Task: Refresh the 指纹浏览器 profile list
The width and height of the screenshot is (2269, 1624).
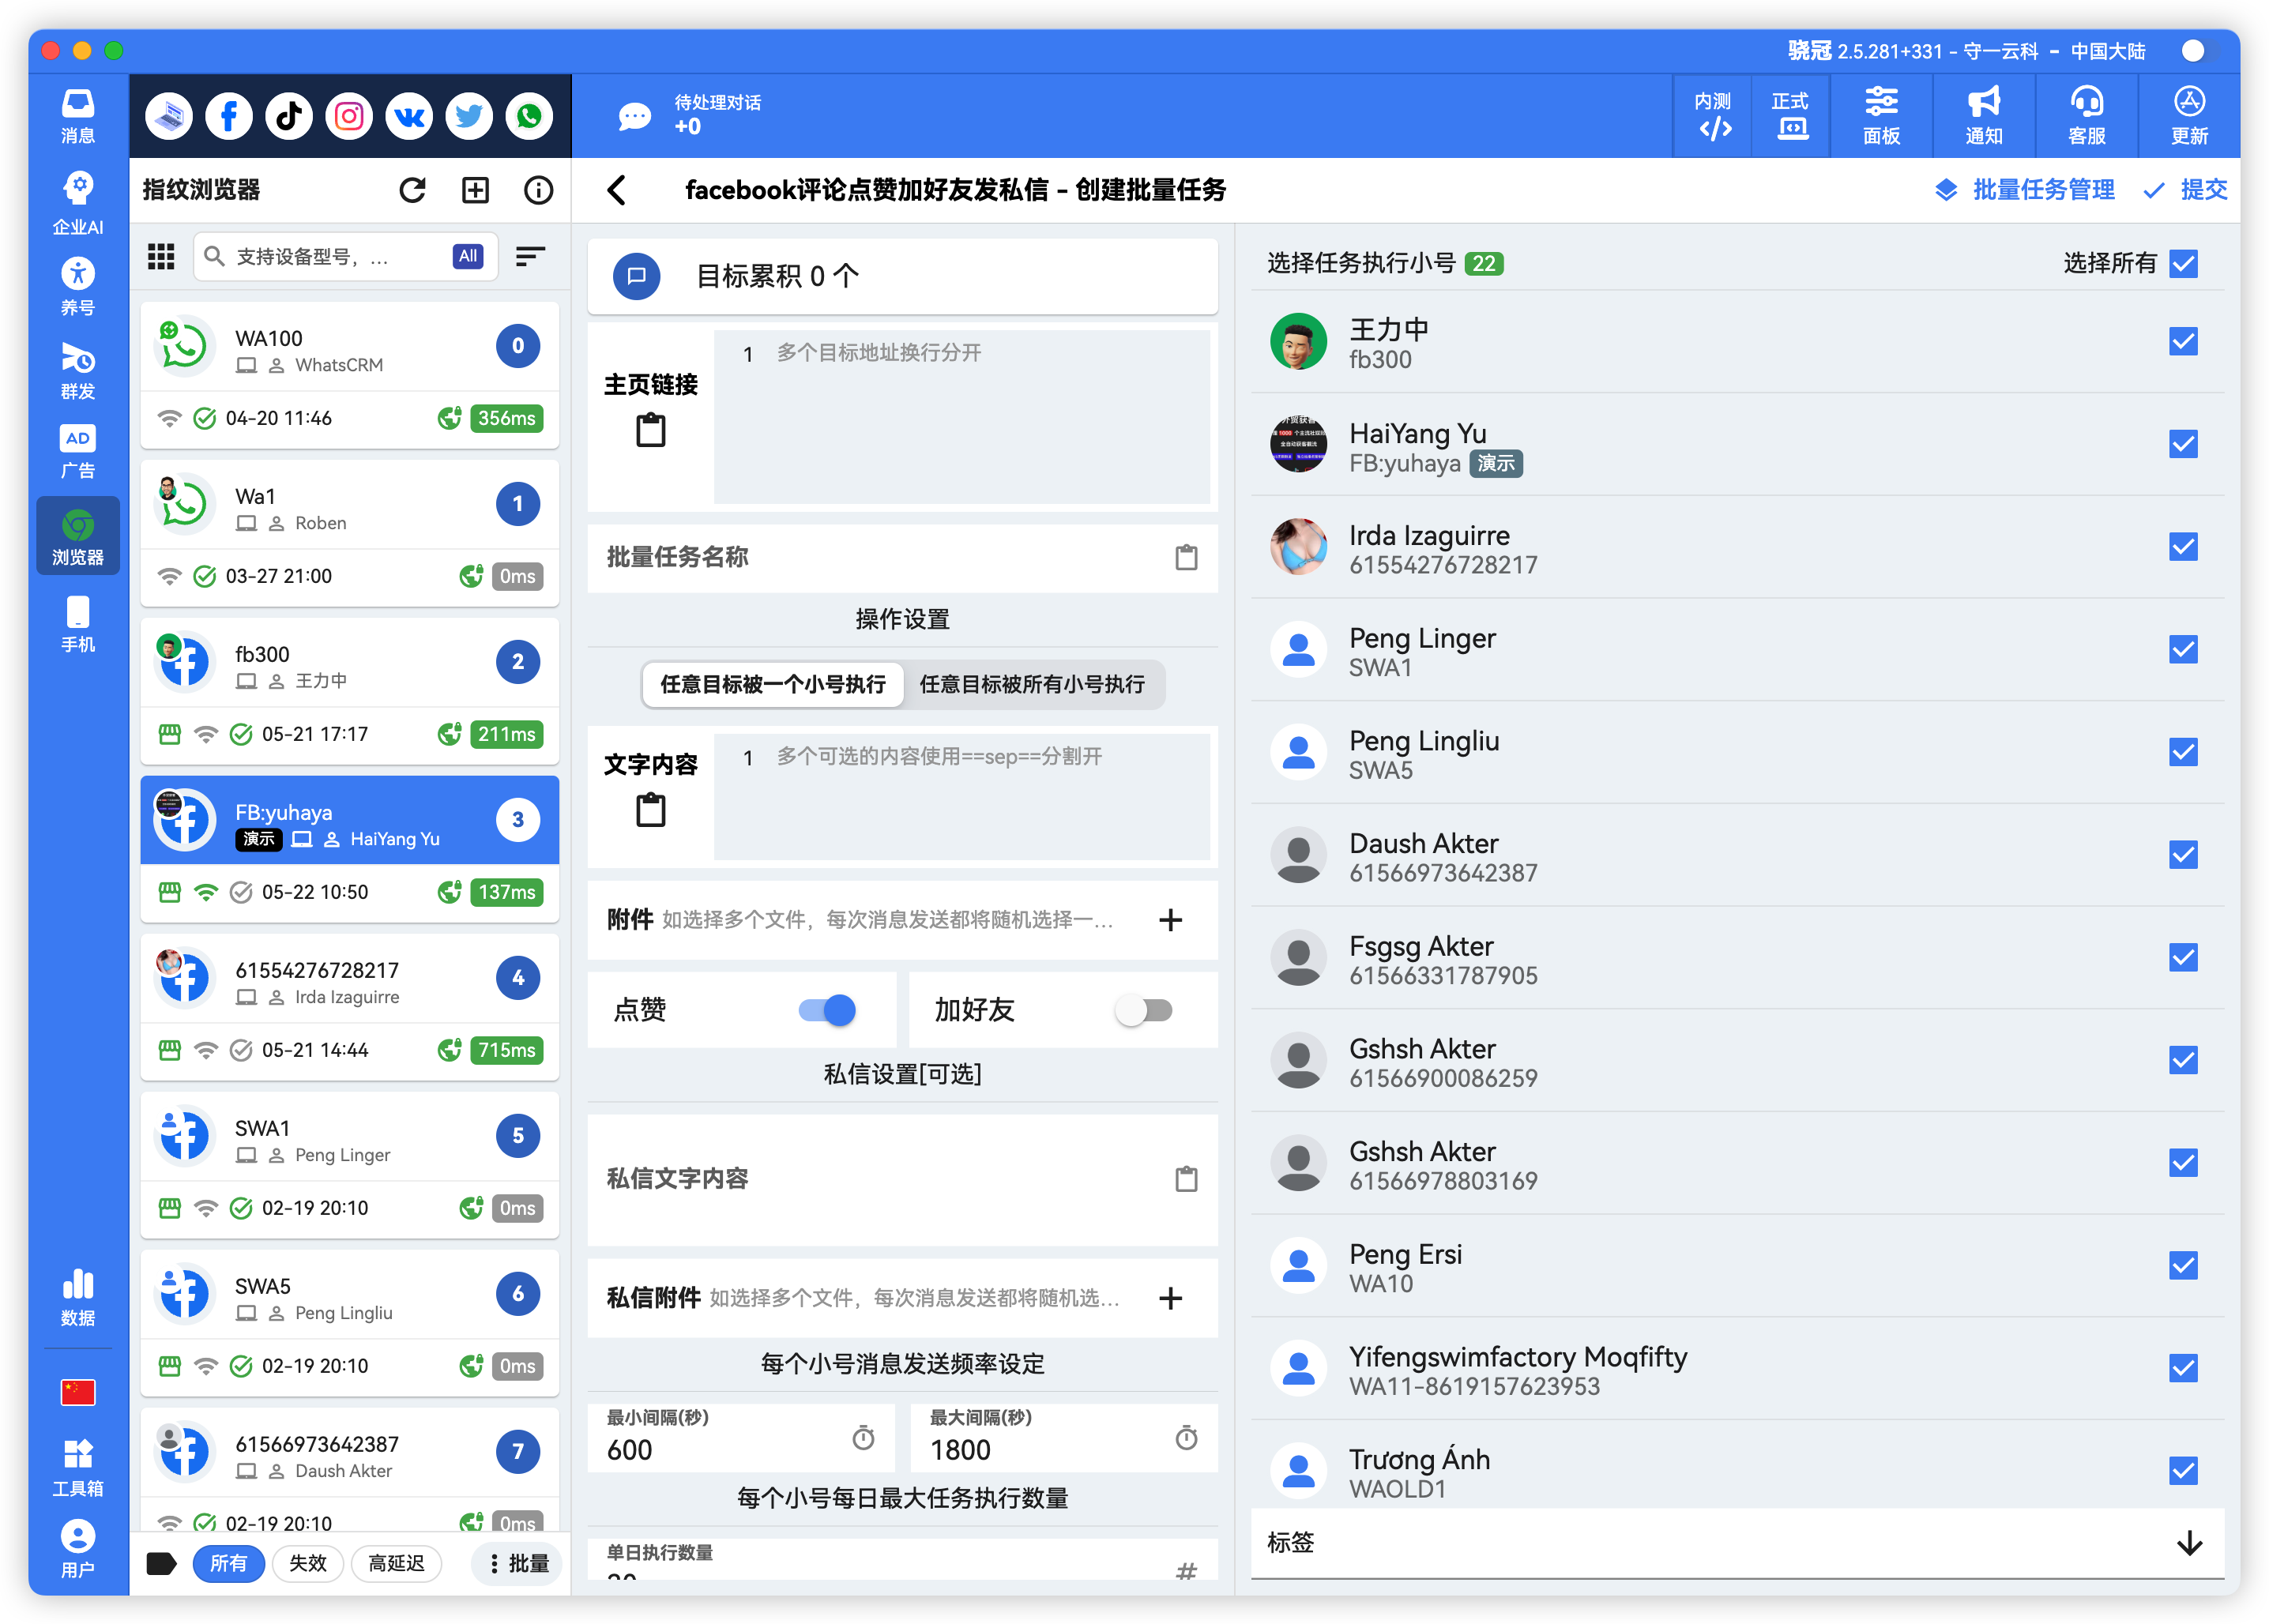Action: [x=412, y=190]
